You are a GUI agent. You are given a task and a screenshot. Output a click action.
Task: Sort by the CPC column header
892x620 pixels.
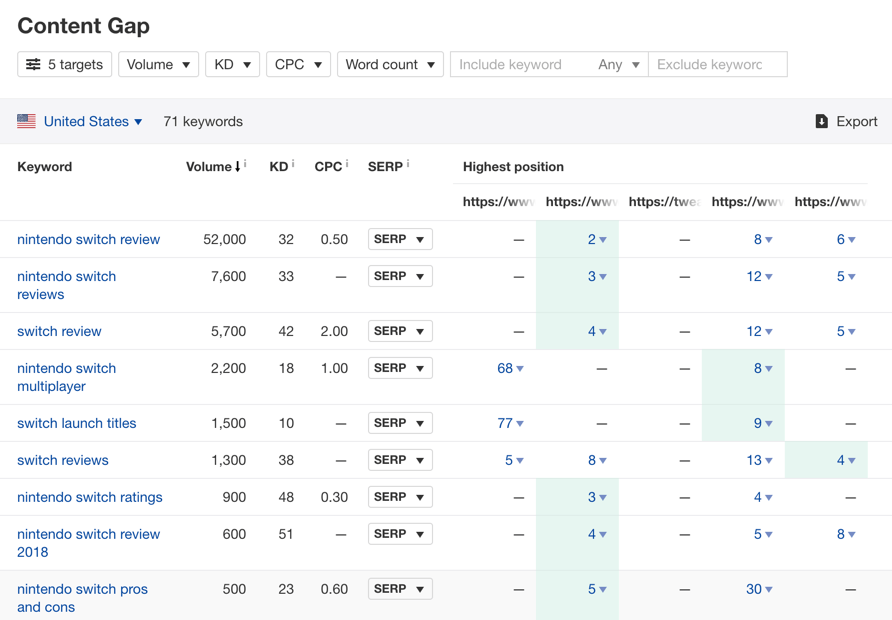[328, 167]
